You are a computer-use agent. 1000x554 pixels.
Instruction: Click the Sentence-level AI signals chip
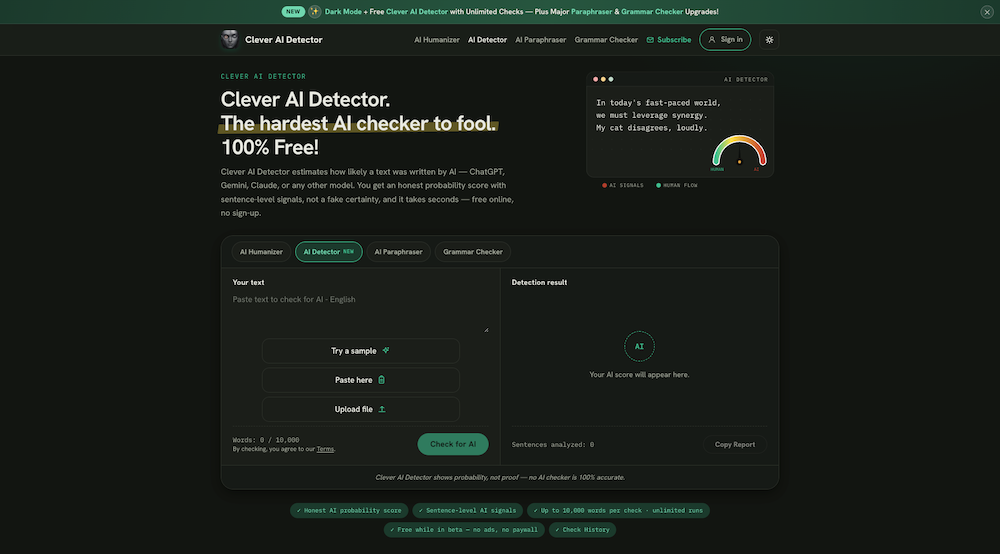[x=467, y=511]
